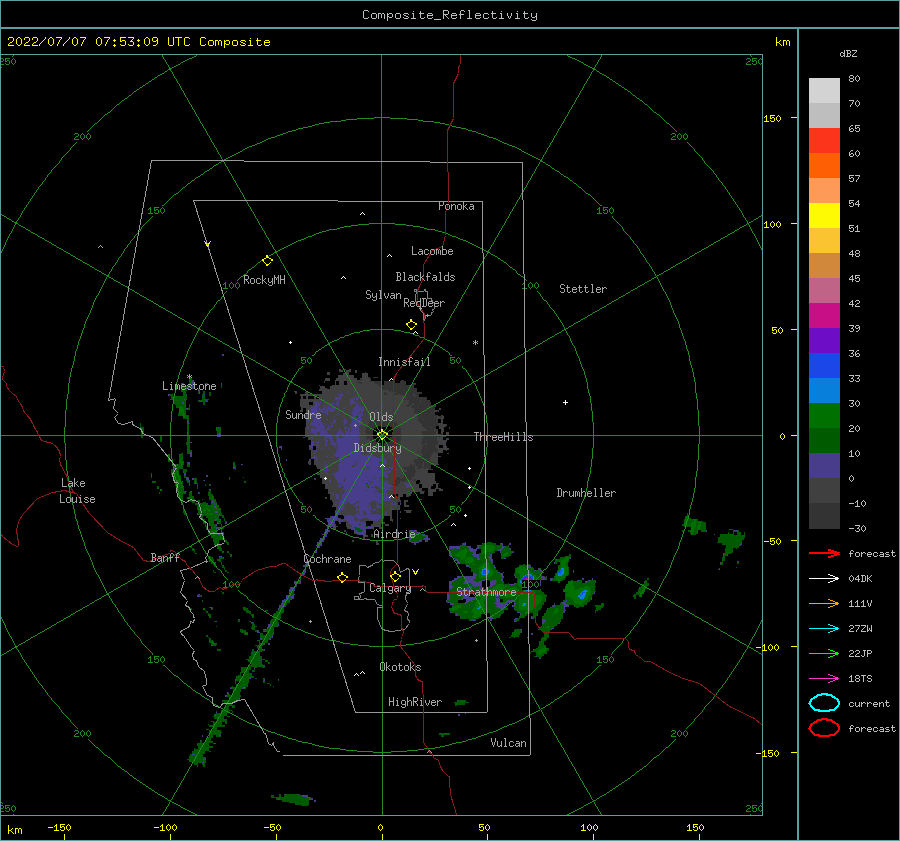Click the Composite_Reflectivity title
900x841 pixels.
(x=450, y=15)
